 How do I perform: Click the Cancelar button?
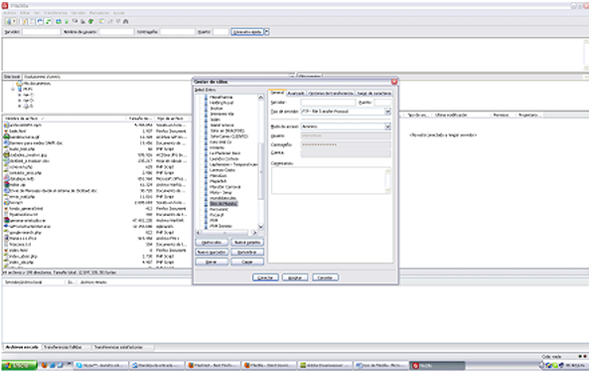pyautogui.click(x=325, y=277)
